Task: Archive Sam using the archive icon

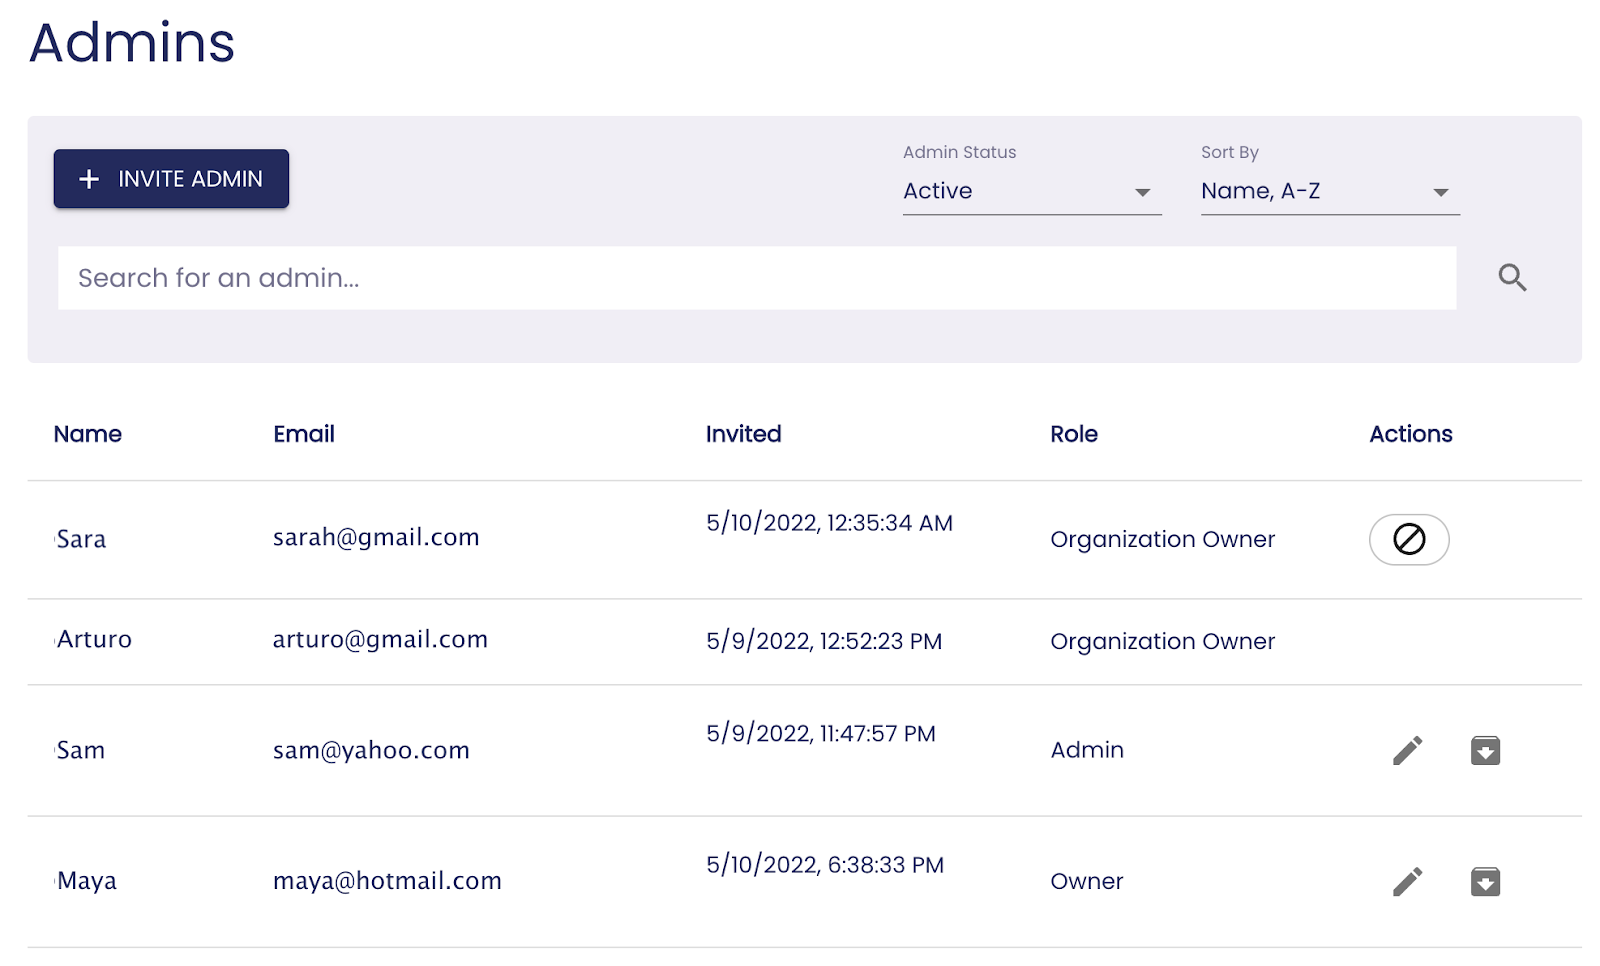Action: (x=1485, y=750)
